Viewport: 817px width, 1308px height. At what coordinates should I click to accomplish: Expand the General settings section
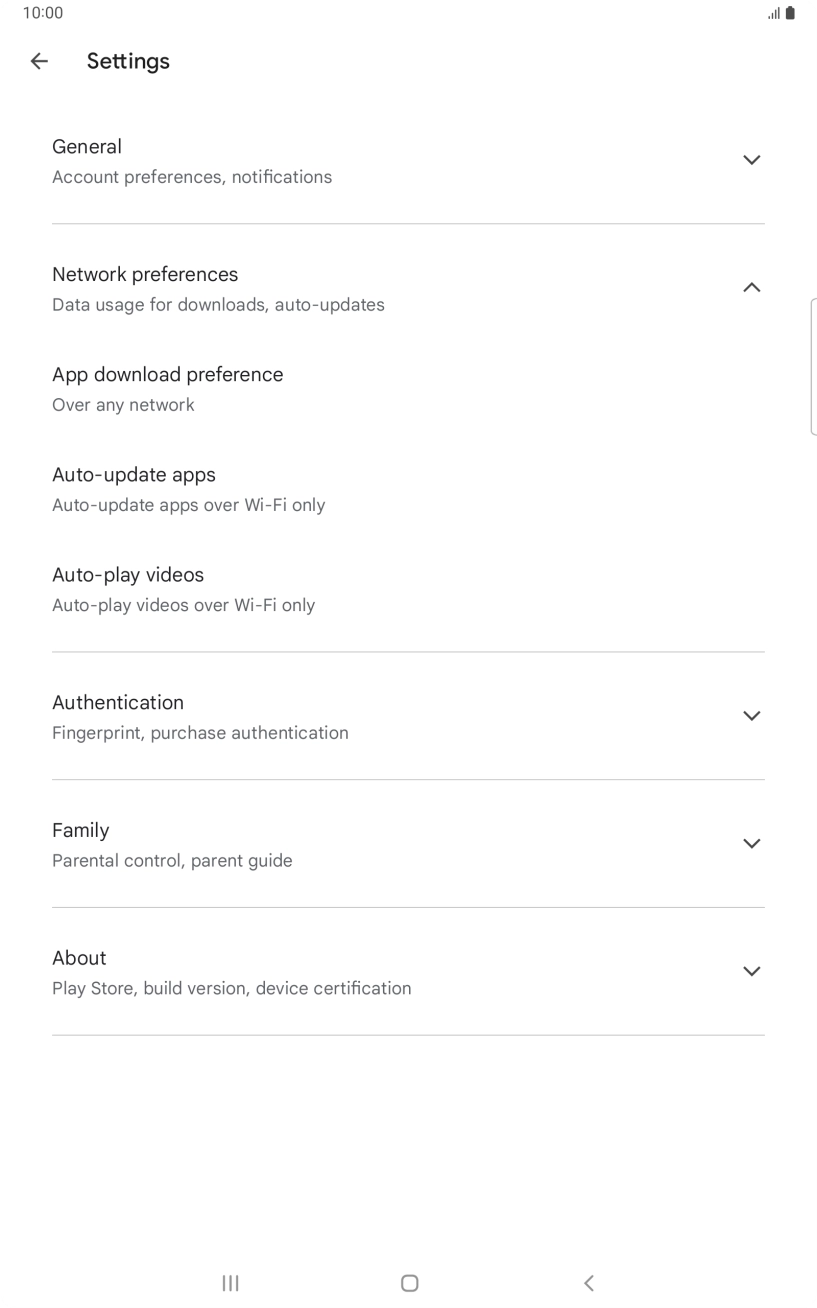751,160
